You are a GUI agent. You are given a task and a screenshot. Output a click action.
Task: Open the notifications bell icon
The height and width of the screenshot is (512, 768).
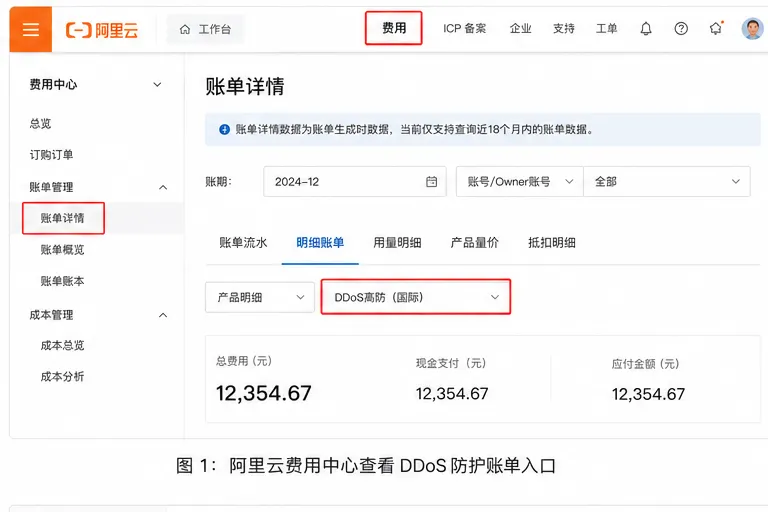646,29
